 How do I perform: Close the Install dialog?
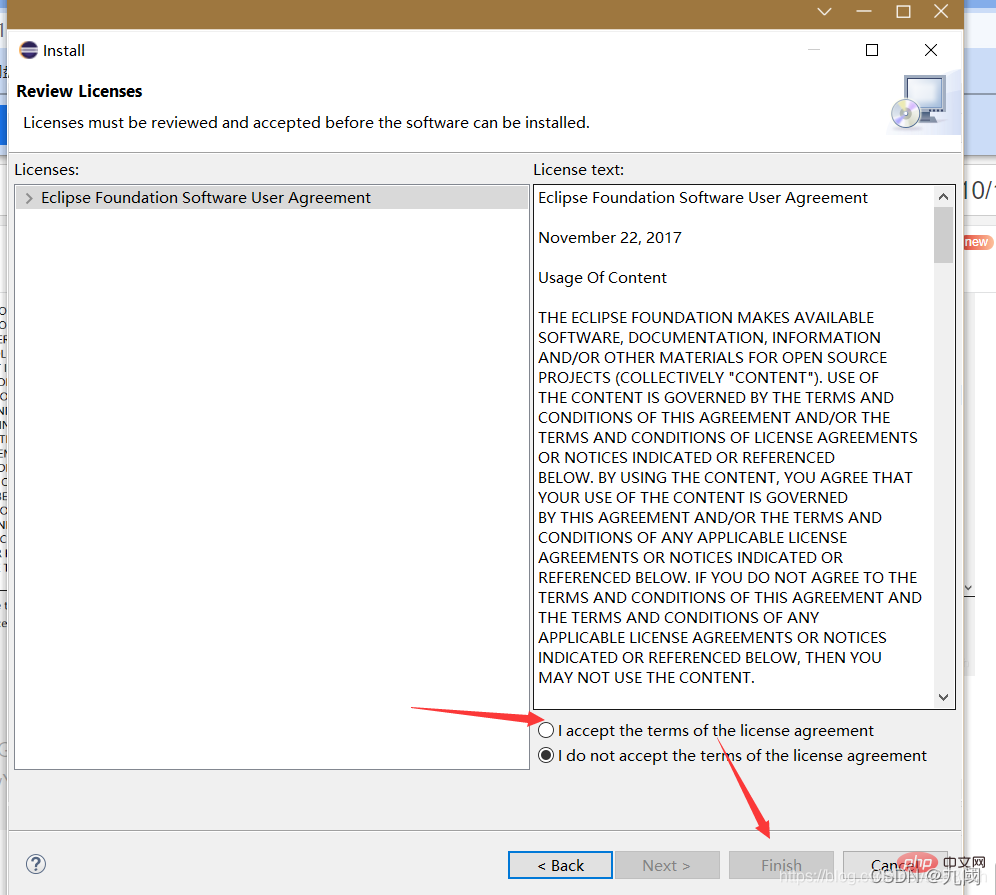931,50
